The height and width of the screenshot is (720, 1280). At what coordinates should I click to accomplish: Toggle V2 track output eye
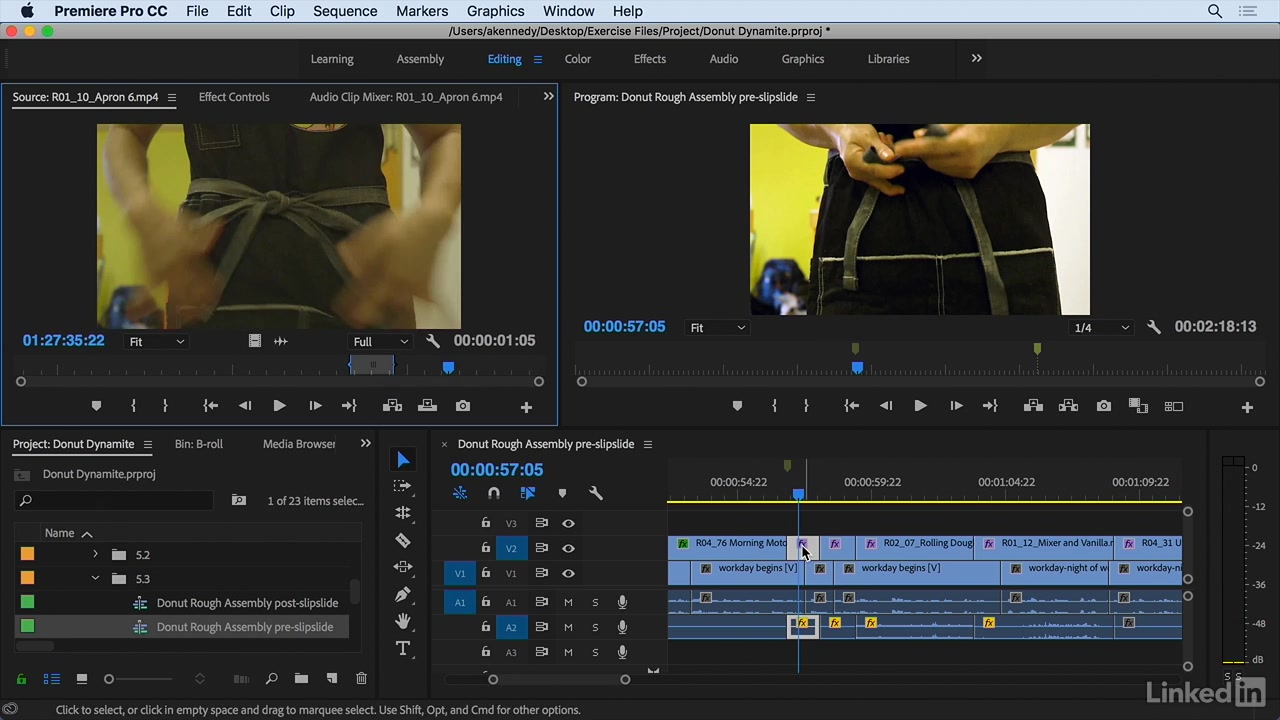tap(568, 548)
